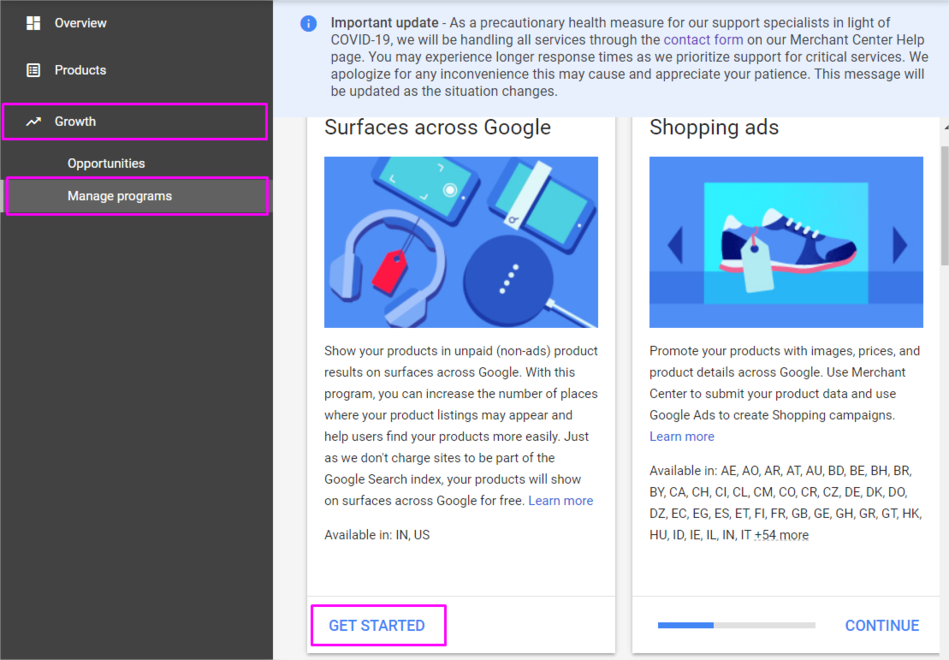949x660 pixels.
Task: Follow Learn more link under Surfaces across Google
Action: tap(560, 500)
